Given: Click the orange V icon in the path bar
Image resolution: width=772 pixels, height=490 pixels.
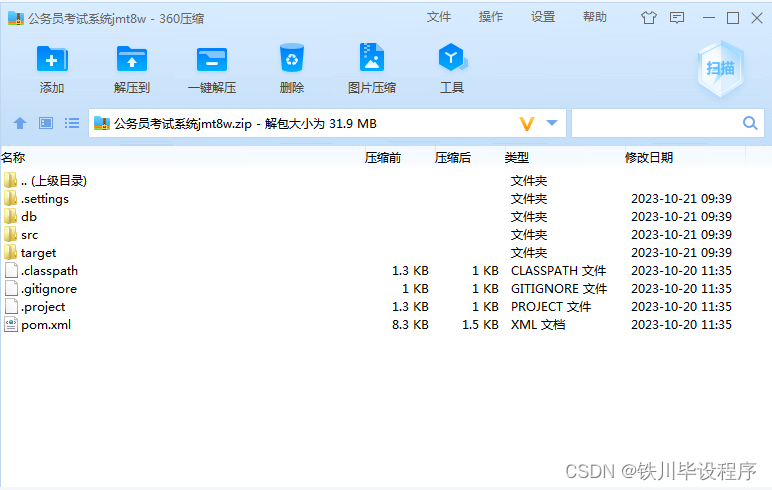Looking at the screenshot, I should tap(527, 124).
